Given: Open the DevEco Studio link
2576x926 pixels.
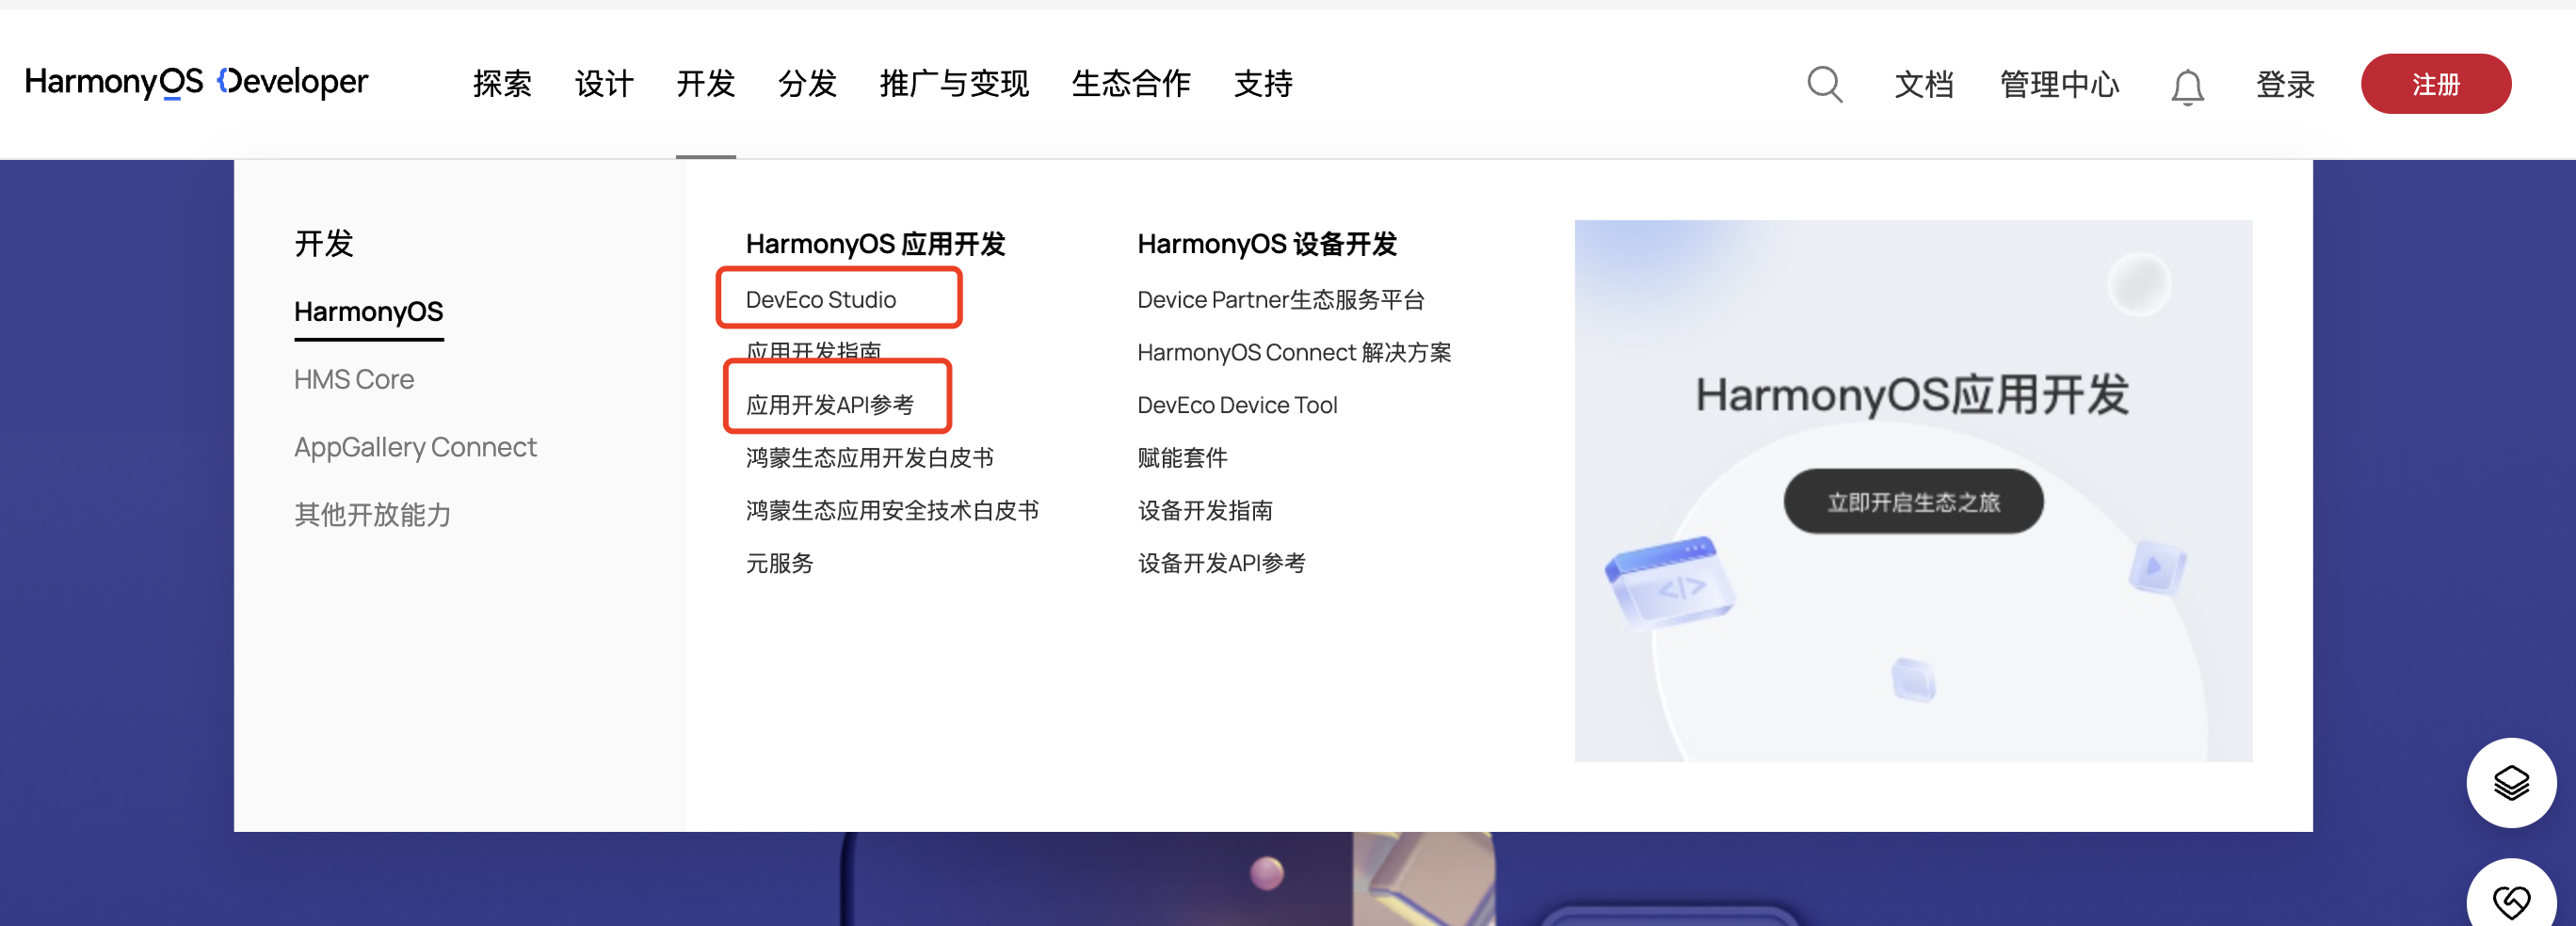Looking at the screenshot, I should 821,300.
